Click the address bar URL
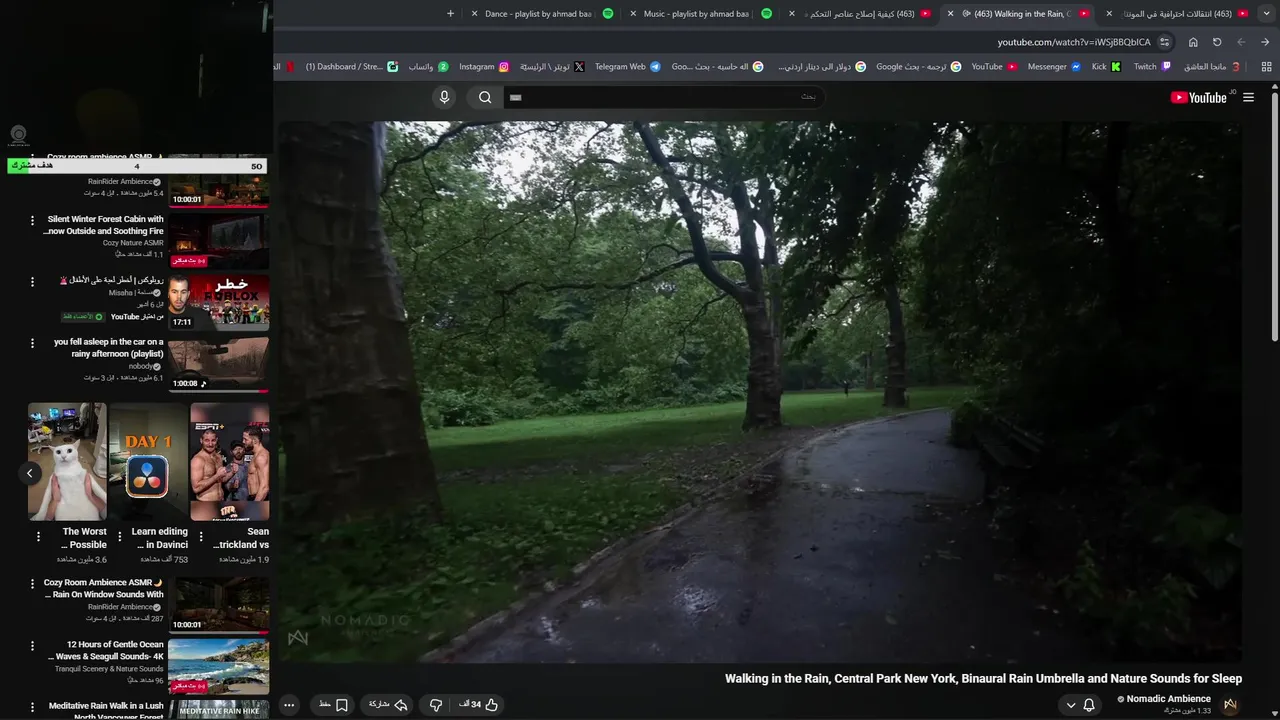 point(1074,42)
